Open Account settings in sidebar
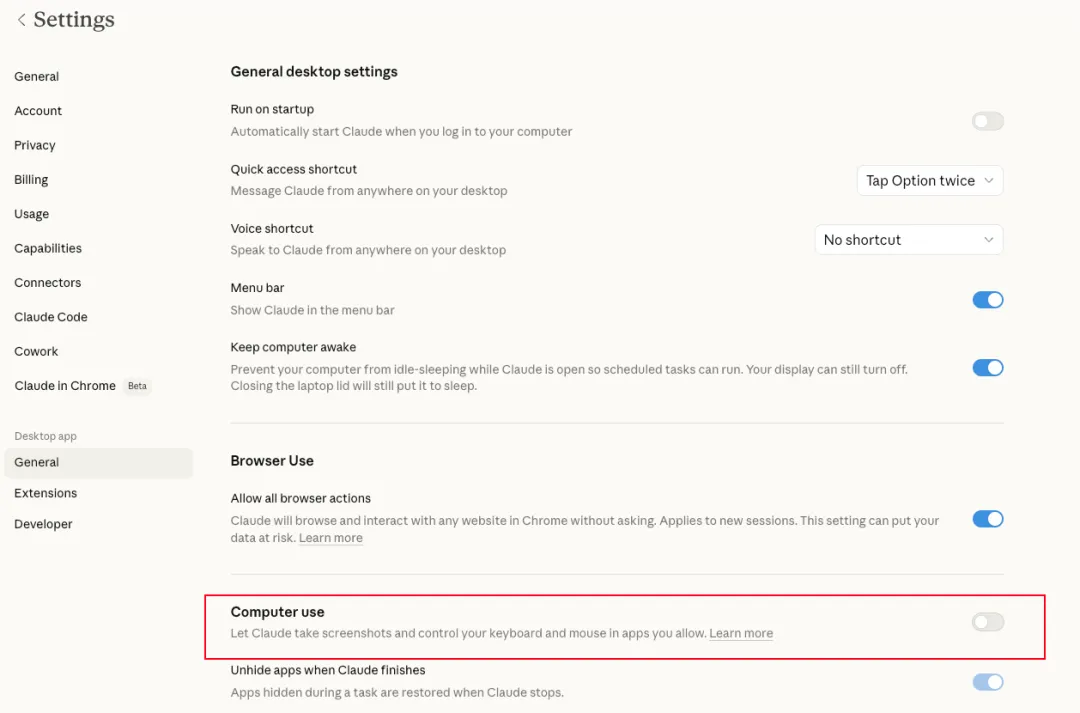 (x=38, y=111)
